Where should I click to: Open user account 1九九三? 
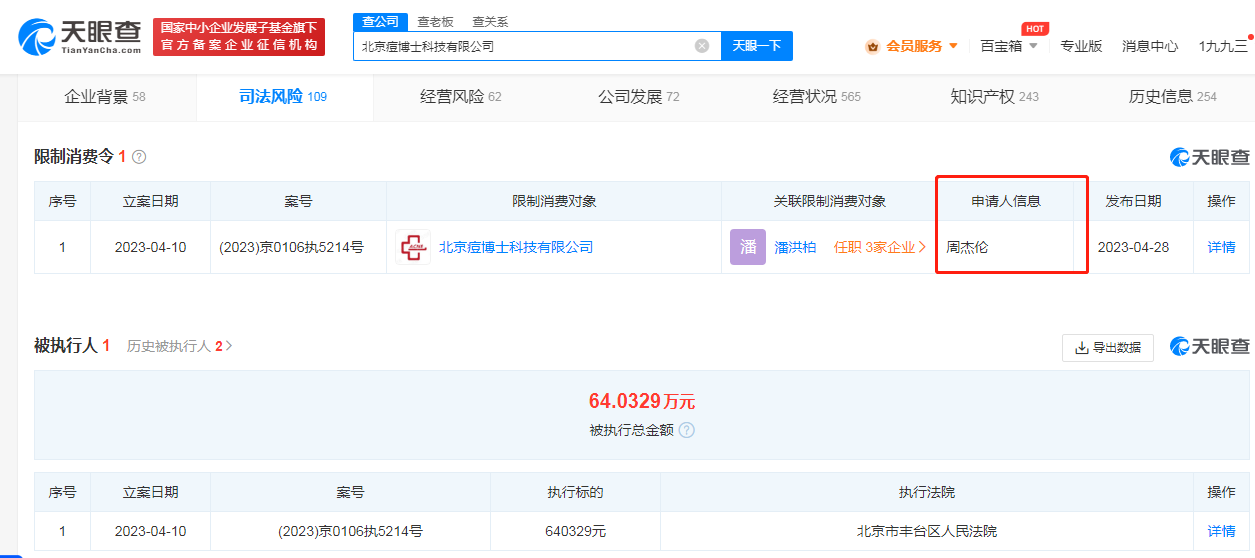tap(1223, 46)
